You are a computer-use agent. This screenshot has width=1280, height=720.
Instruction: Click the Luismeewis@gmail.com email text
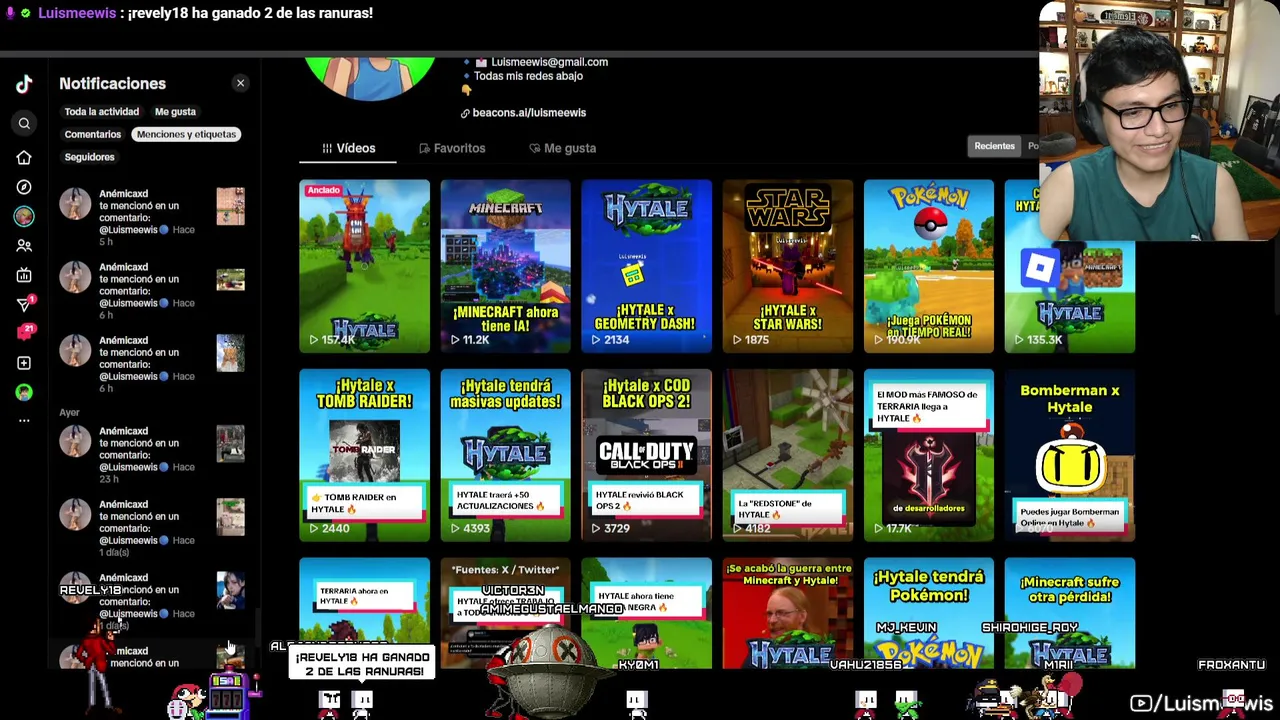[549, 62]
